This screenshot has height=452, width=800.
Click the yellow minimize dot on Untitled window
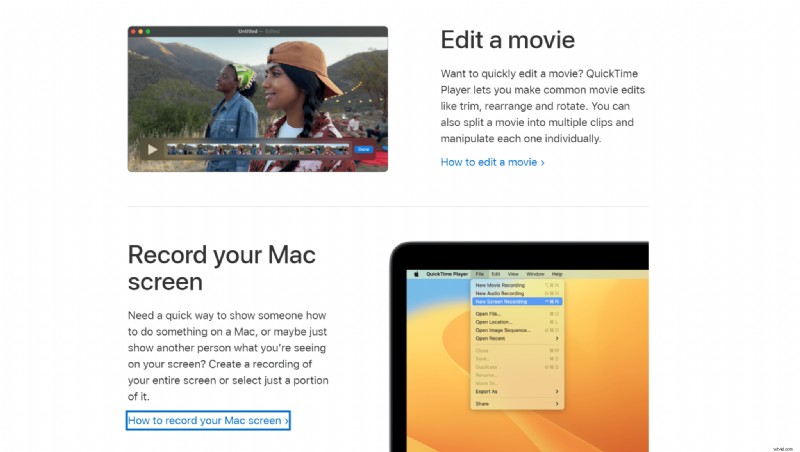click(x=139, y=31)
